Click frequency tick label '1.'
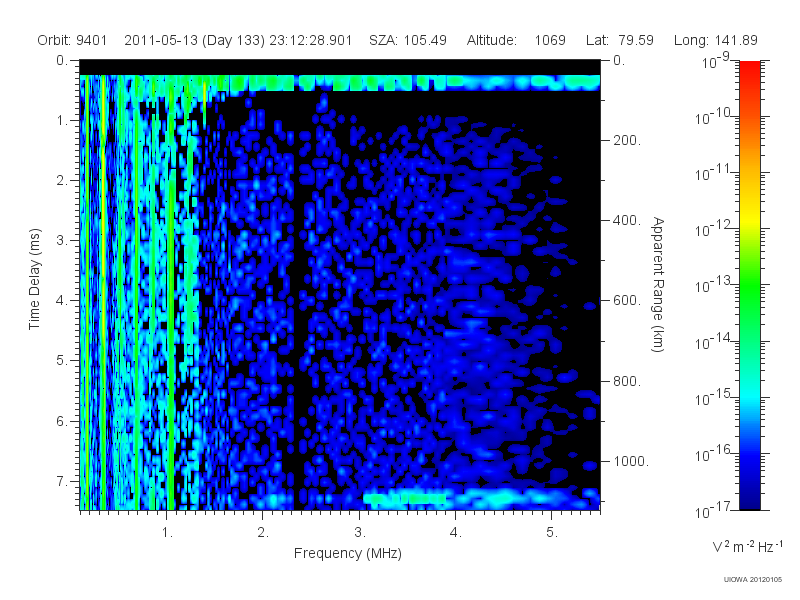Image resolution: width=800 pixels, height=600 pixels. [167, 533]
